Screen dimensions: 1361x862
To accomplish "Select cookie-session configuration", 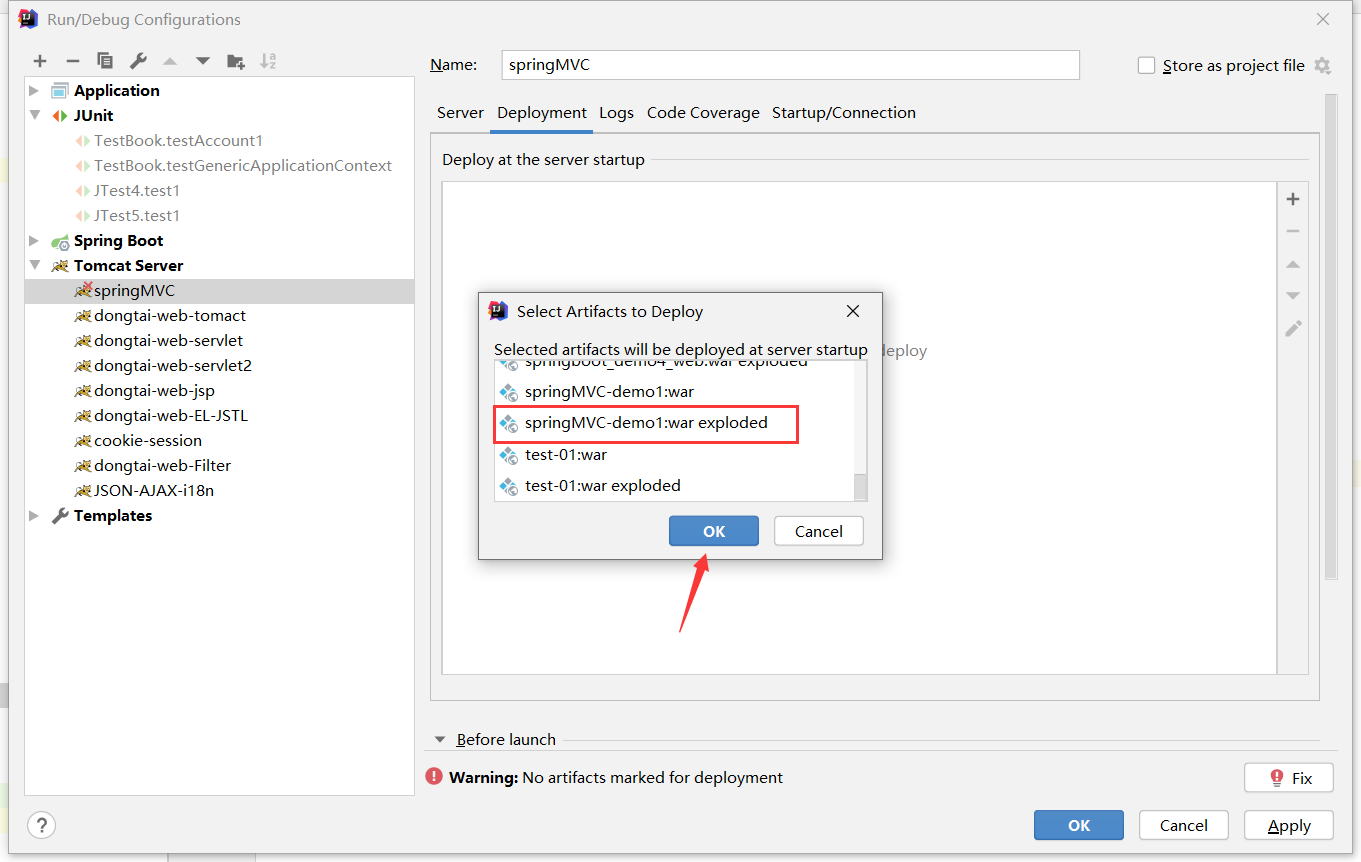I will coord(219,440).
